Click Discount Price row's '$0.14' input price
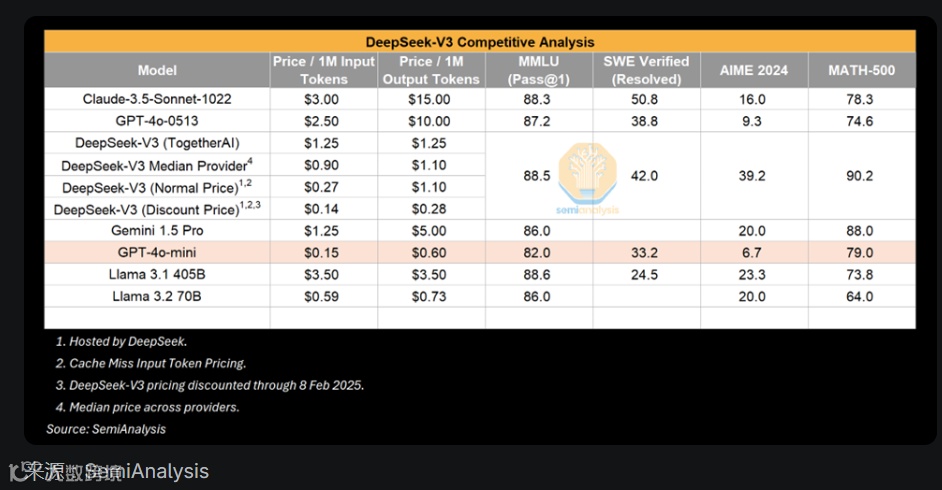 click(321, 208)
